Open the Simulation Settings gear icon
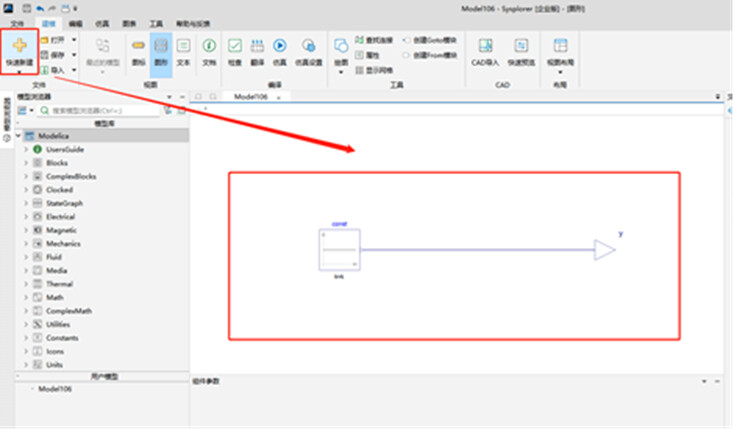Image resolution: width=734 pixels, height=430 pixels. coord(308,45)
